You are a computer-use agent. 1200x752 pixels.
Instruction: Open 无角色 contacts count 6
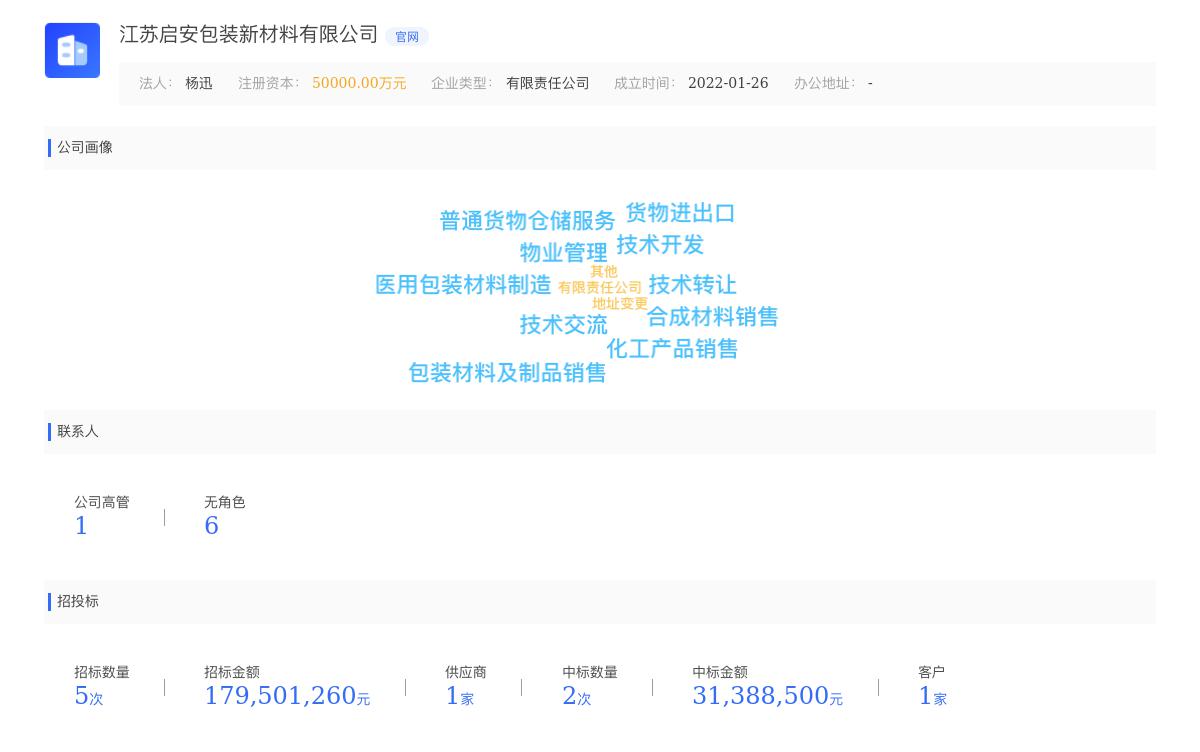click(211, 526)
